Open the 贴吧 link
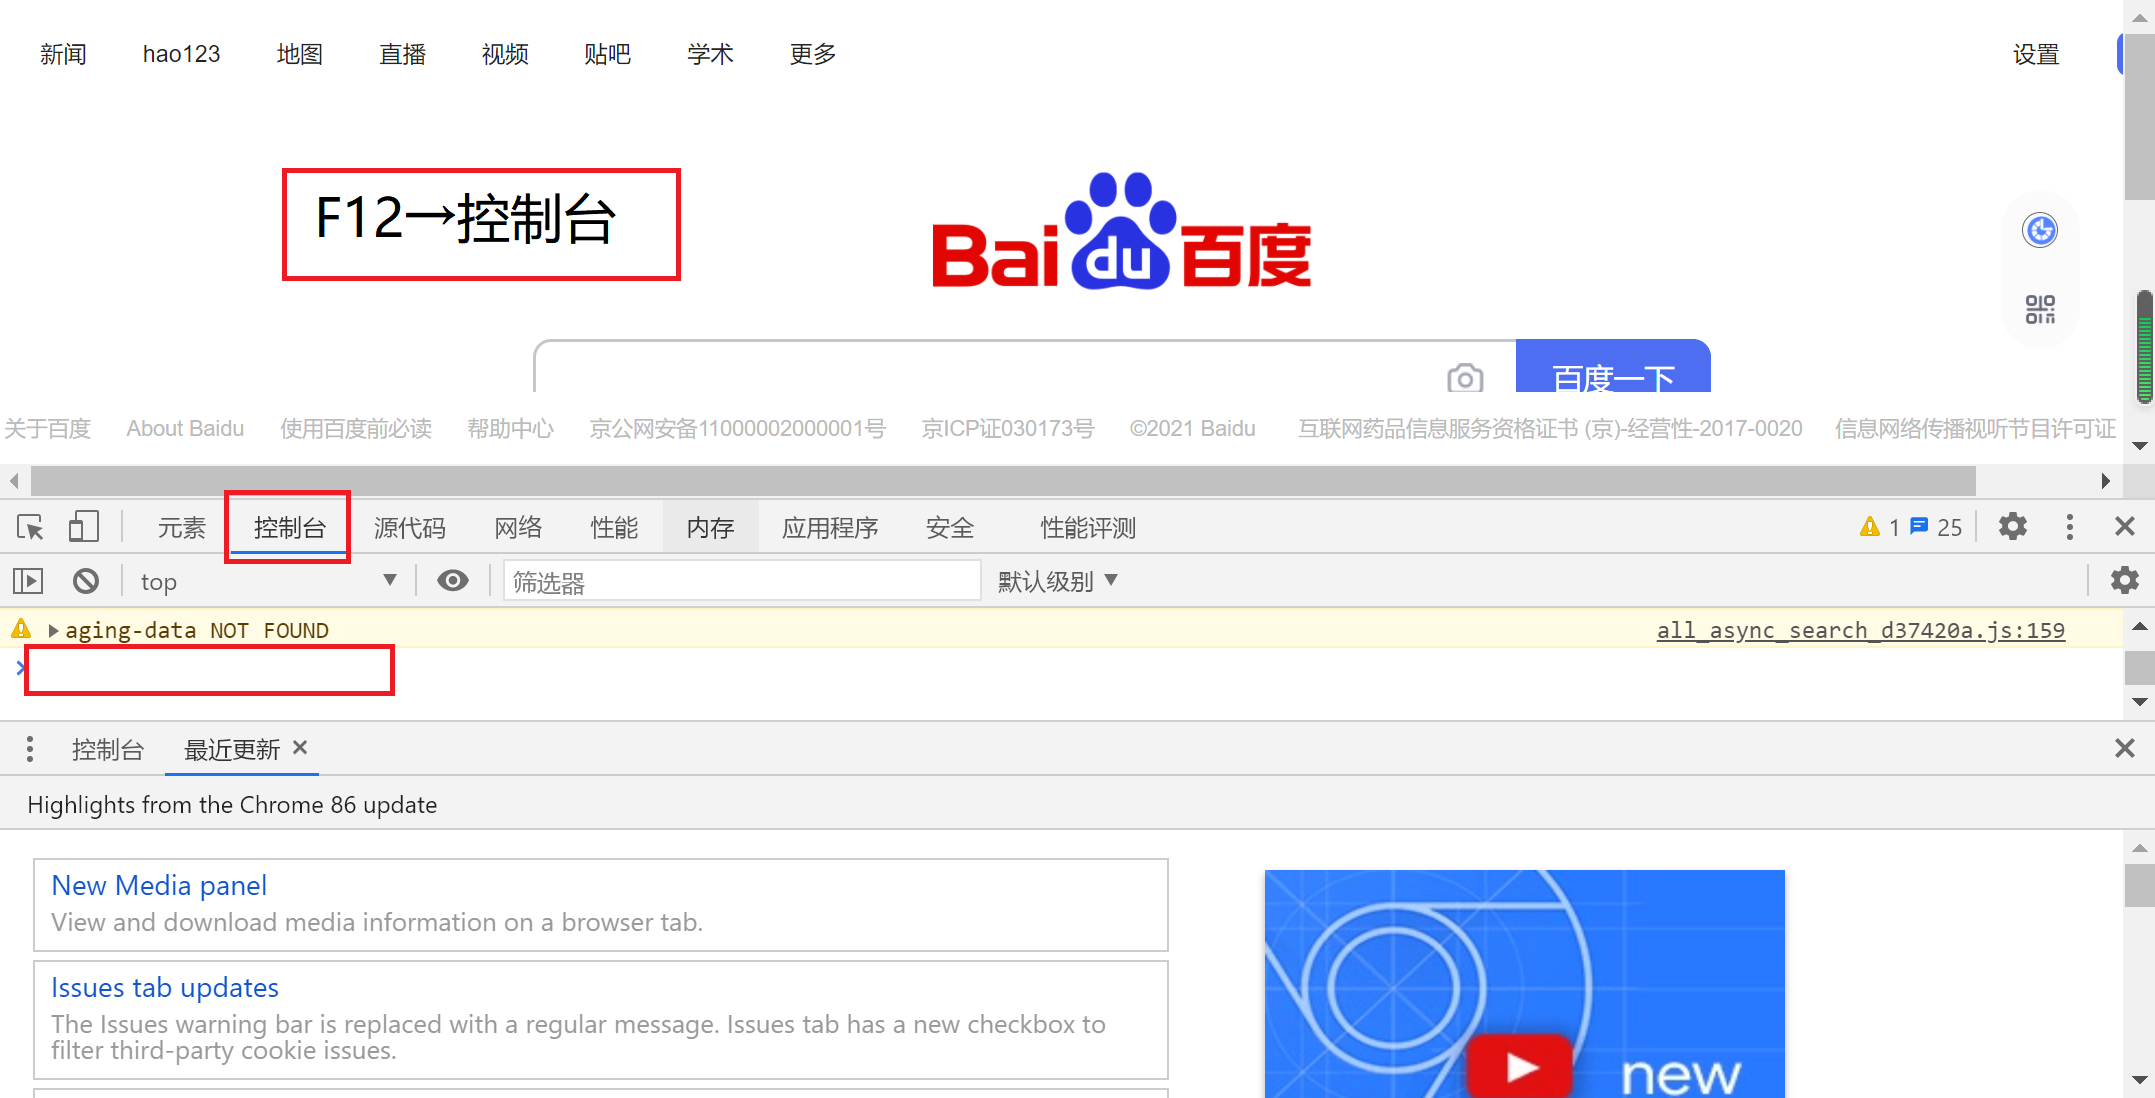This screenshot has width=2155, height=1098. [608, 54]
